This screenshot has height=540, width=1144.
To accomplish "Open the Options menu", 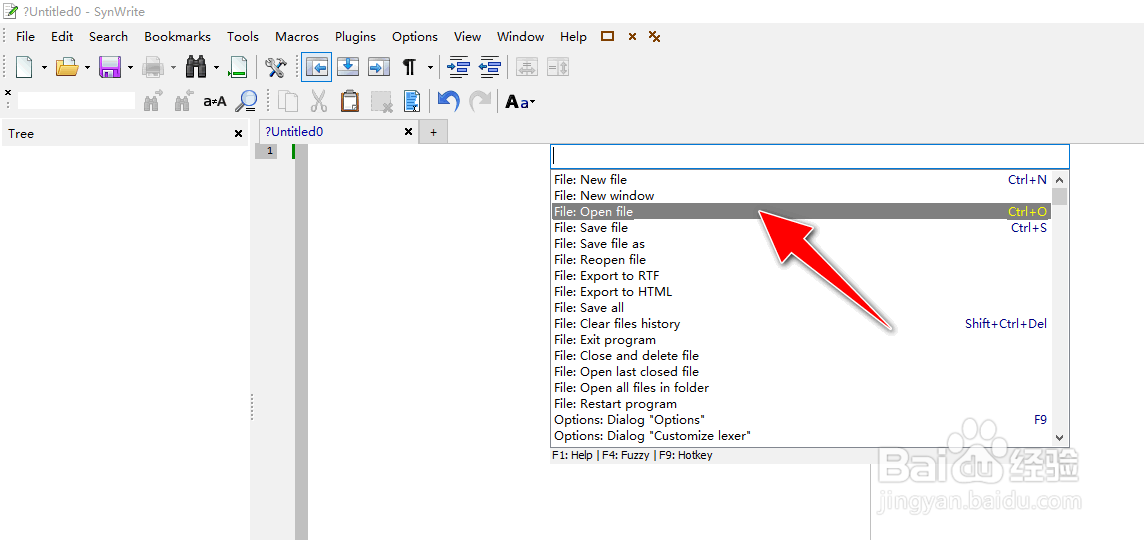I will click(x=414, y=36).
